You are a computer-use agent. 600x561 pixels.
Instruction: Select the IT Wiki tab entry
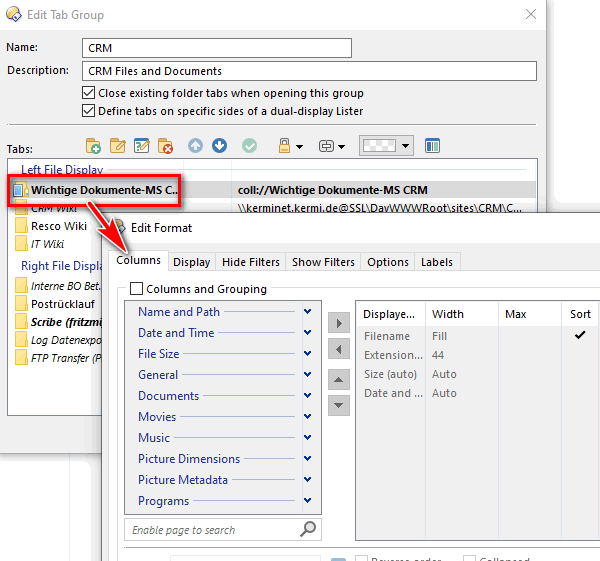coord(47,244)
